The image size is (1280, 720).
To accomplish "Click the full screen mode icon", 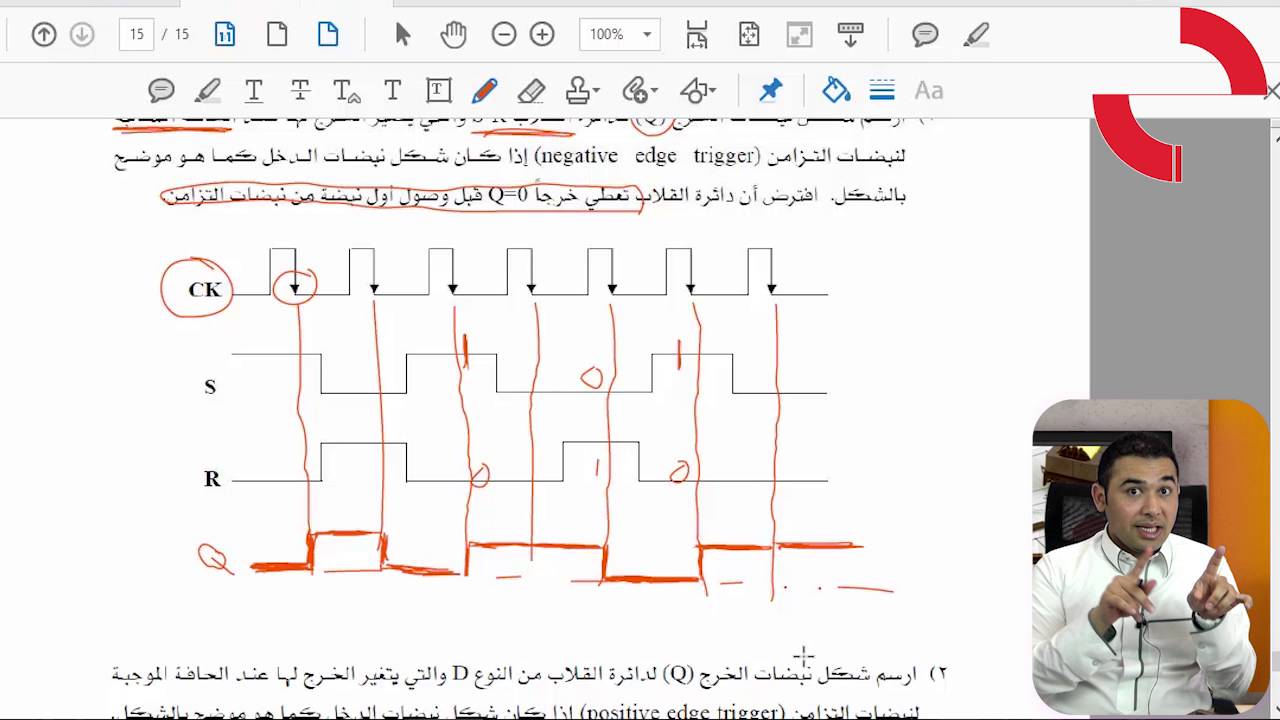I will point(799,35).
